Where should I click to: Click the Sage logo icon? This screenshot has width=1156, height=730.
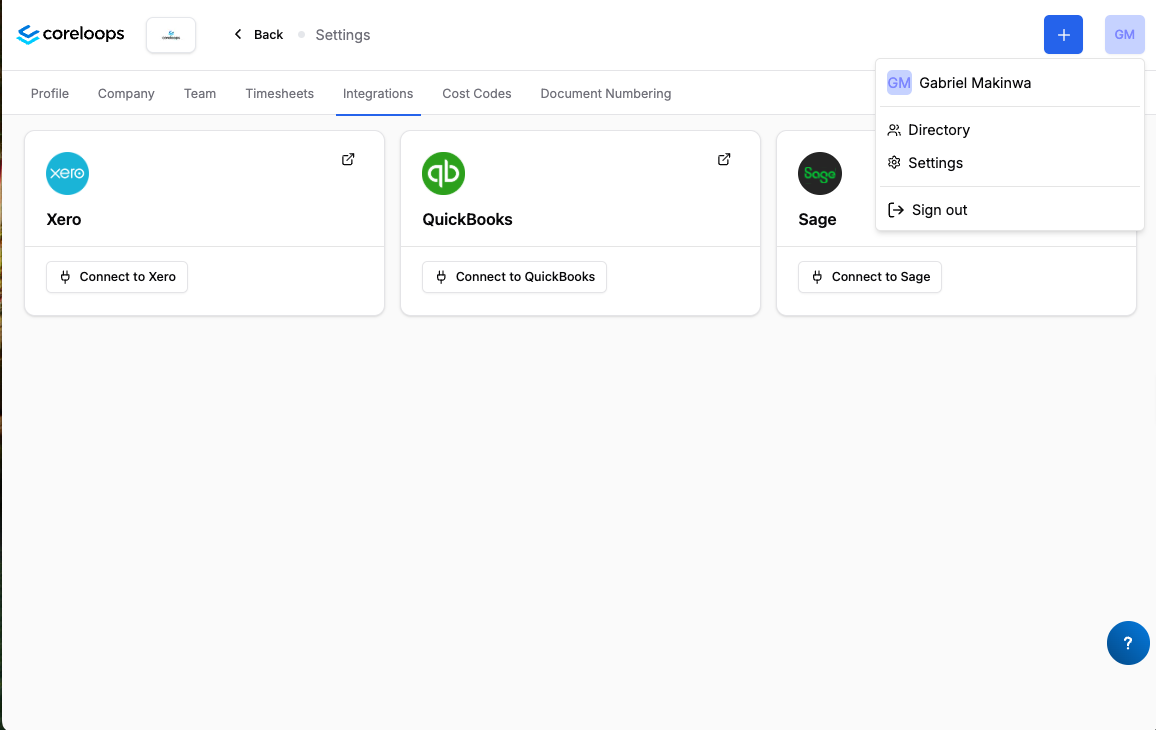[x=819, y=173]
